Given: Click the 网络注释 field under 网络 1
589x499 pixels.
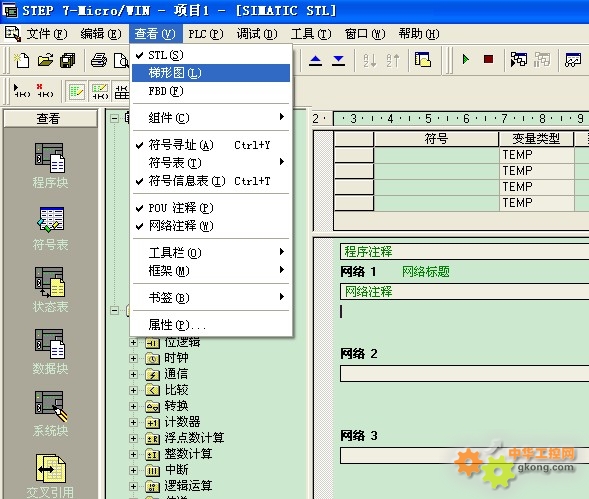Looking at the screenshot, I should point(465,292).
